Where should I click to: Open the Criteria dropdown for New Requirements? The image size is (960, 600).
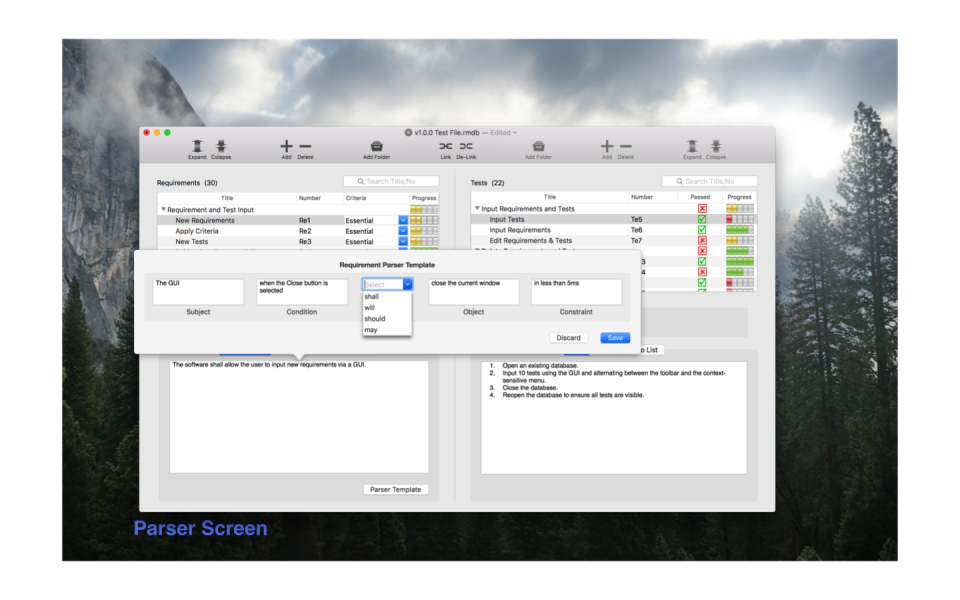pos(403,220)
